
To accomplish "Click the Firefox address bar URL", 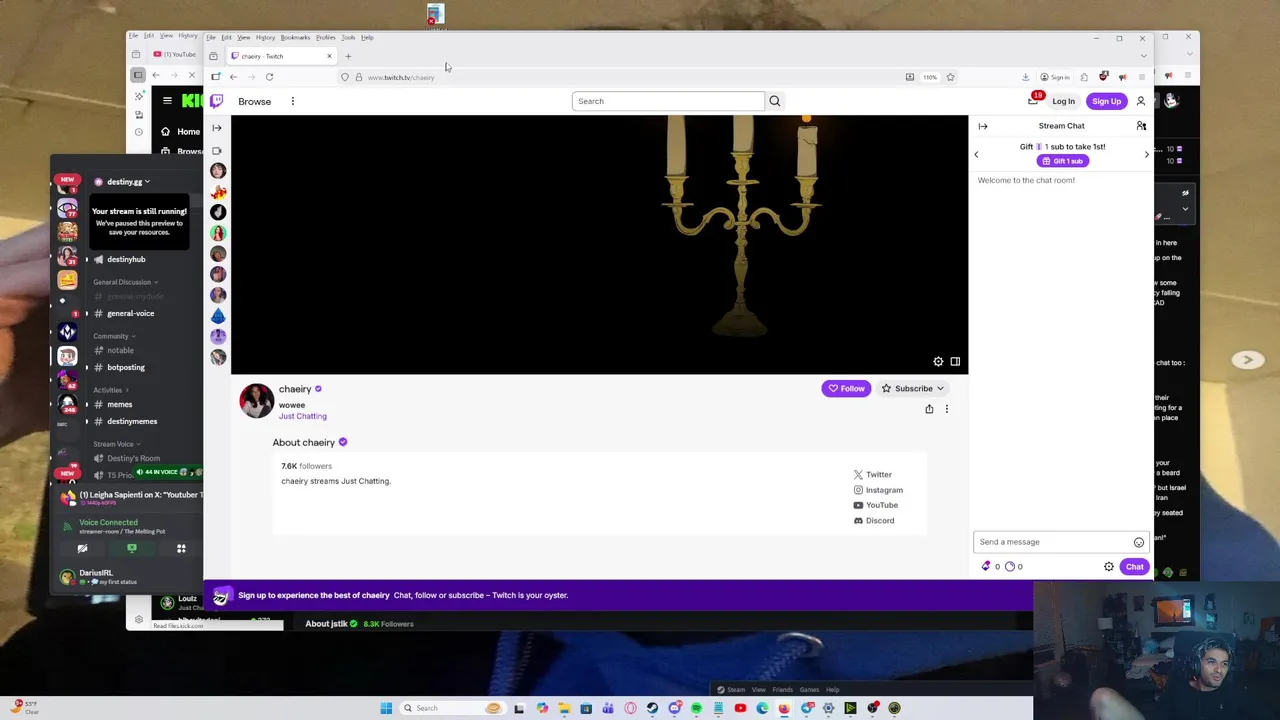I will pyautogui.click(x=401, y=77).
